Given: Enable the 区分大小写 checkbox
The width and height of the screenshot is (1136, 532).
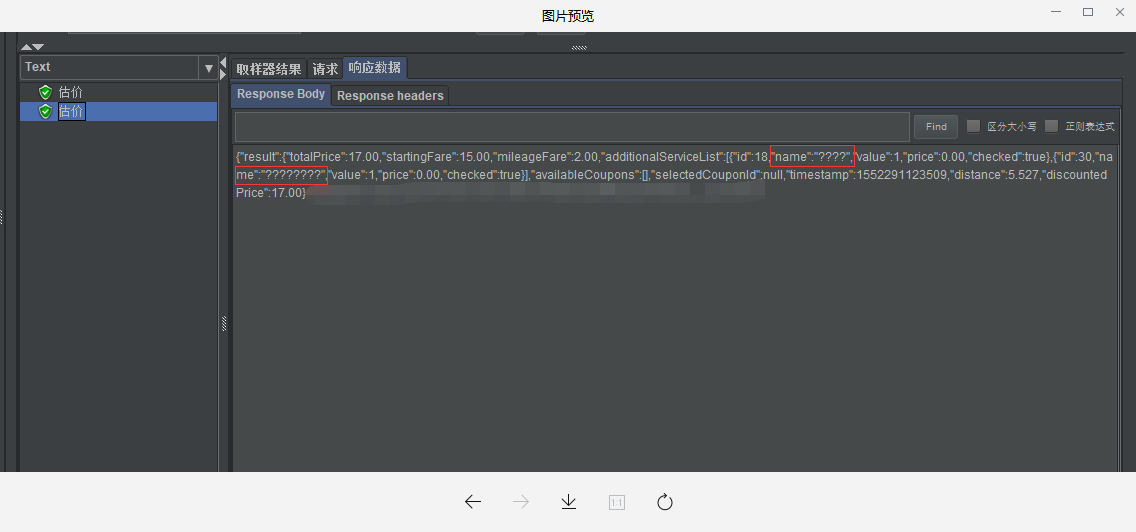Looking at the screenshot, I should [974, 126].
